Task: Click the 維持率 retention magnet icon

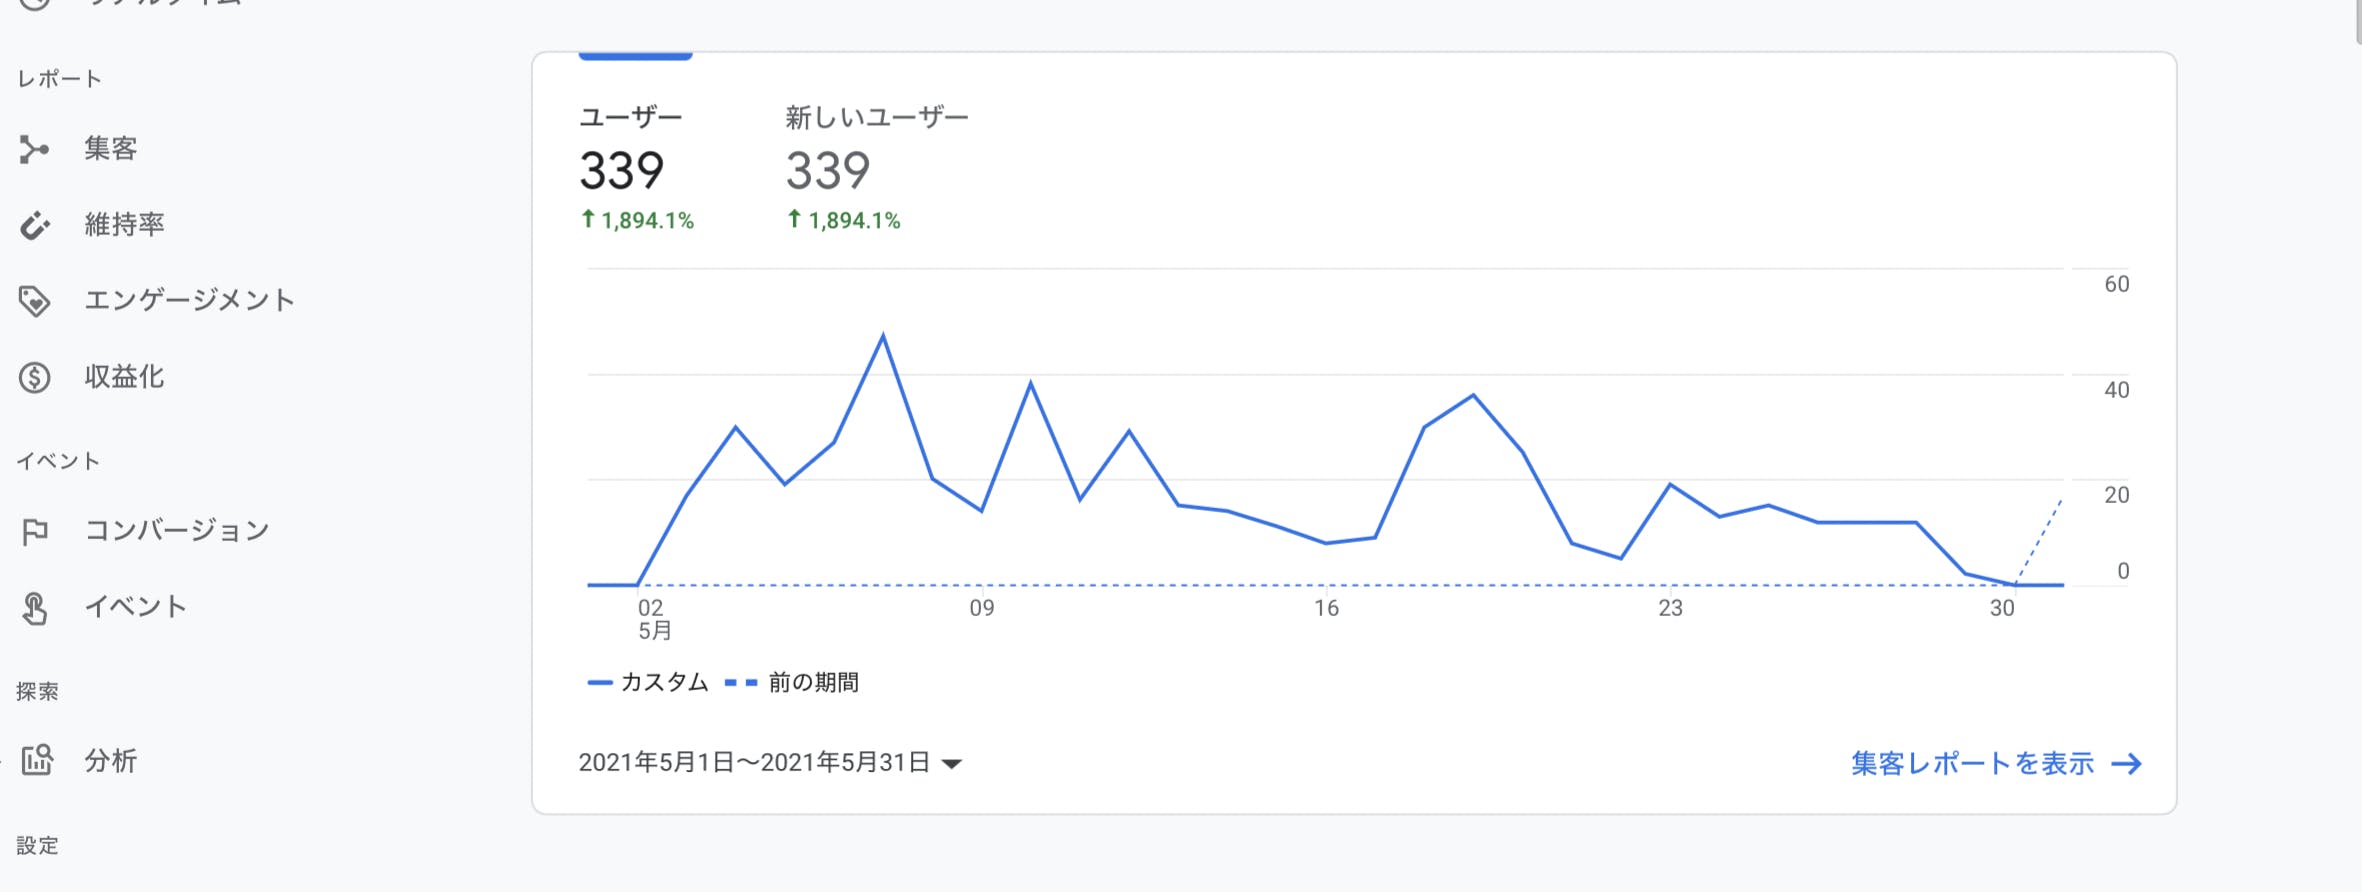Action: click(34, 225)
